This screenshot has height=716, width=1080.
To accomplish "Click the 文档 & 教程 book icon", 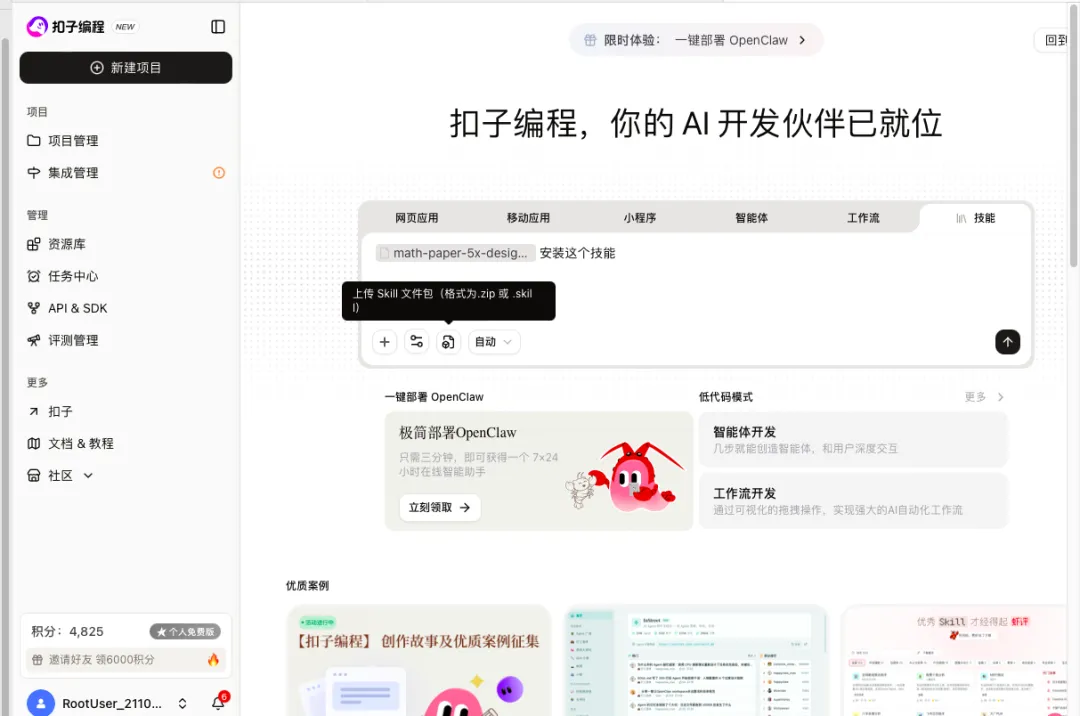I will (x=34, y=443).
